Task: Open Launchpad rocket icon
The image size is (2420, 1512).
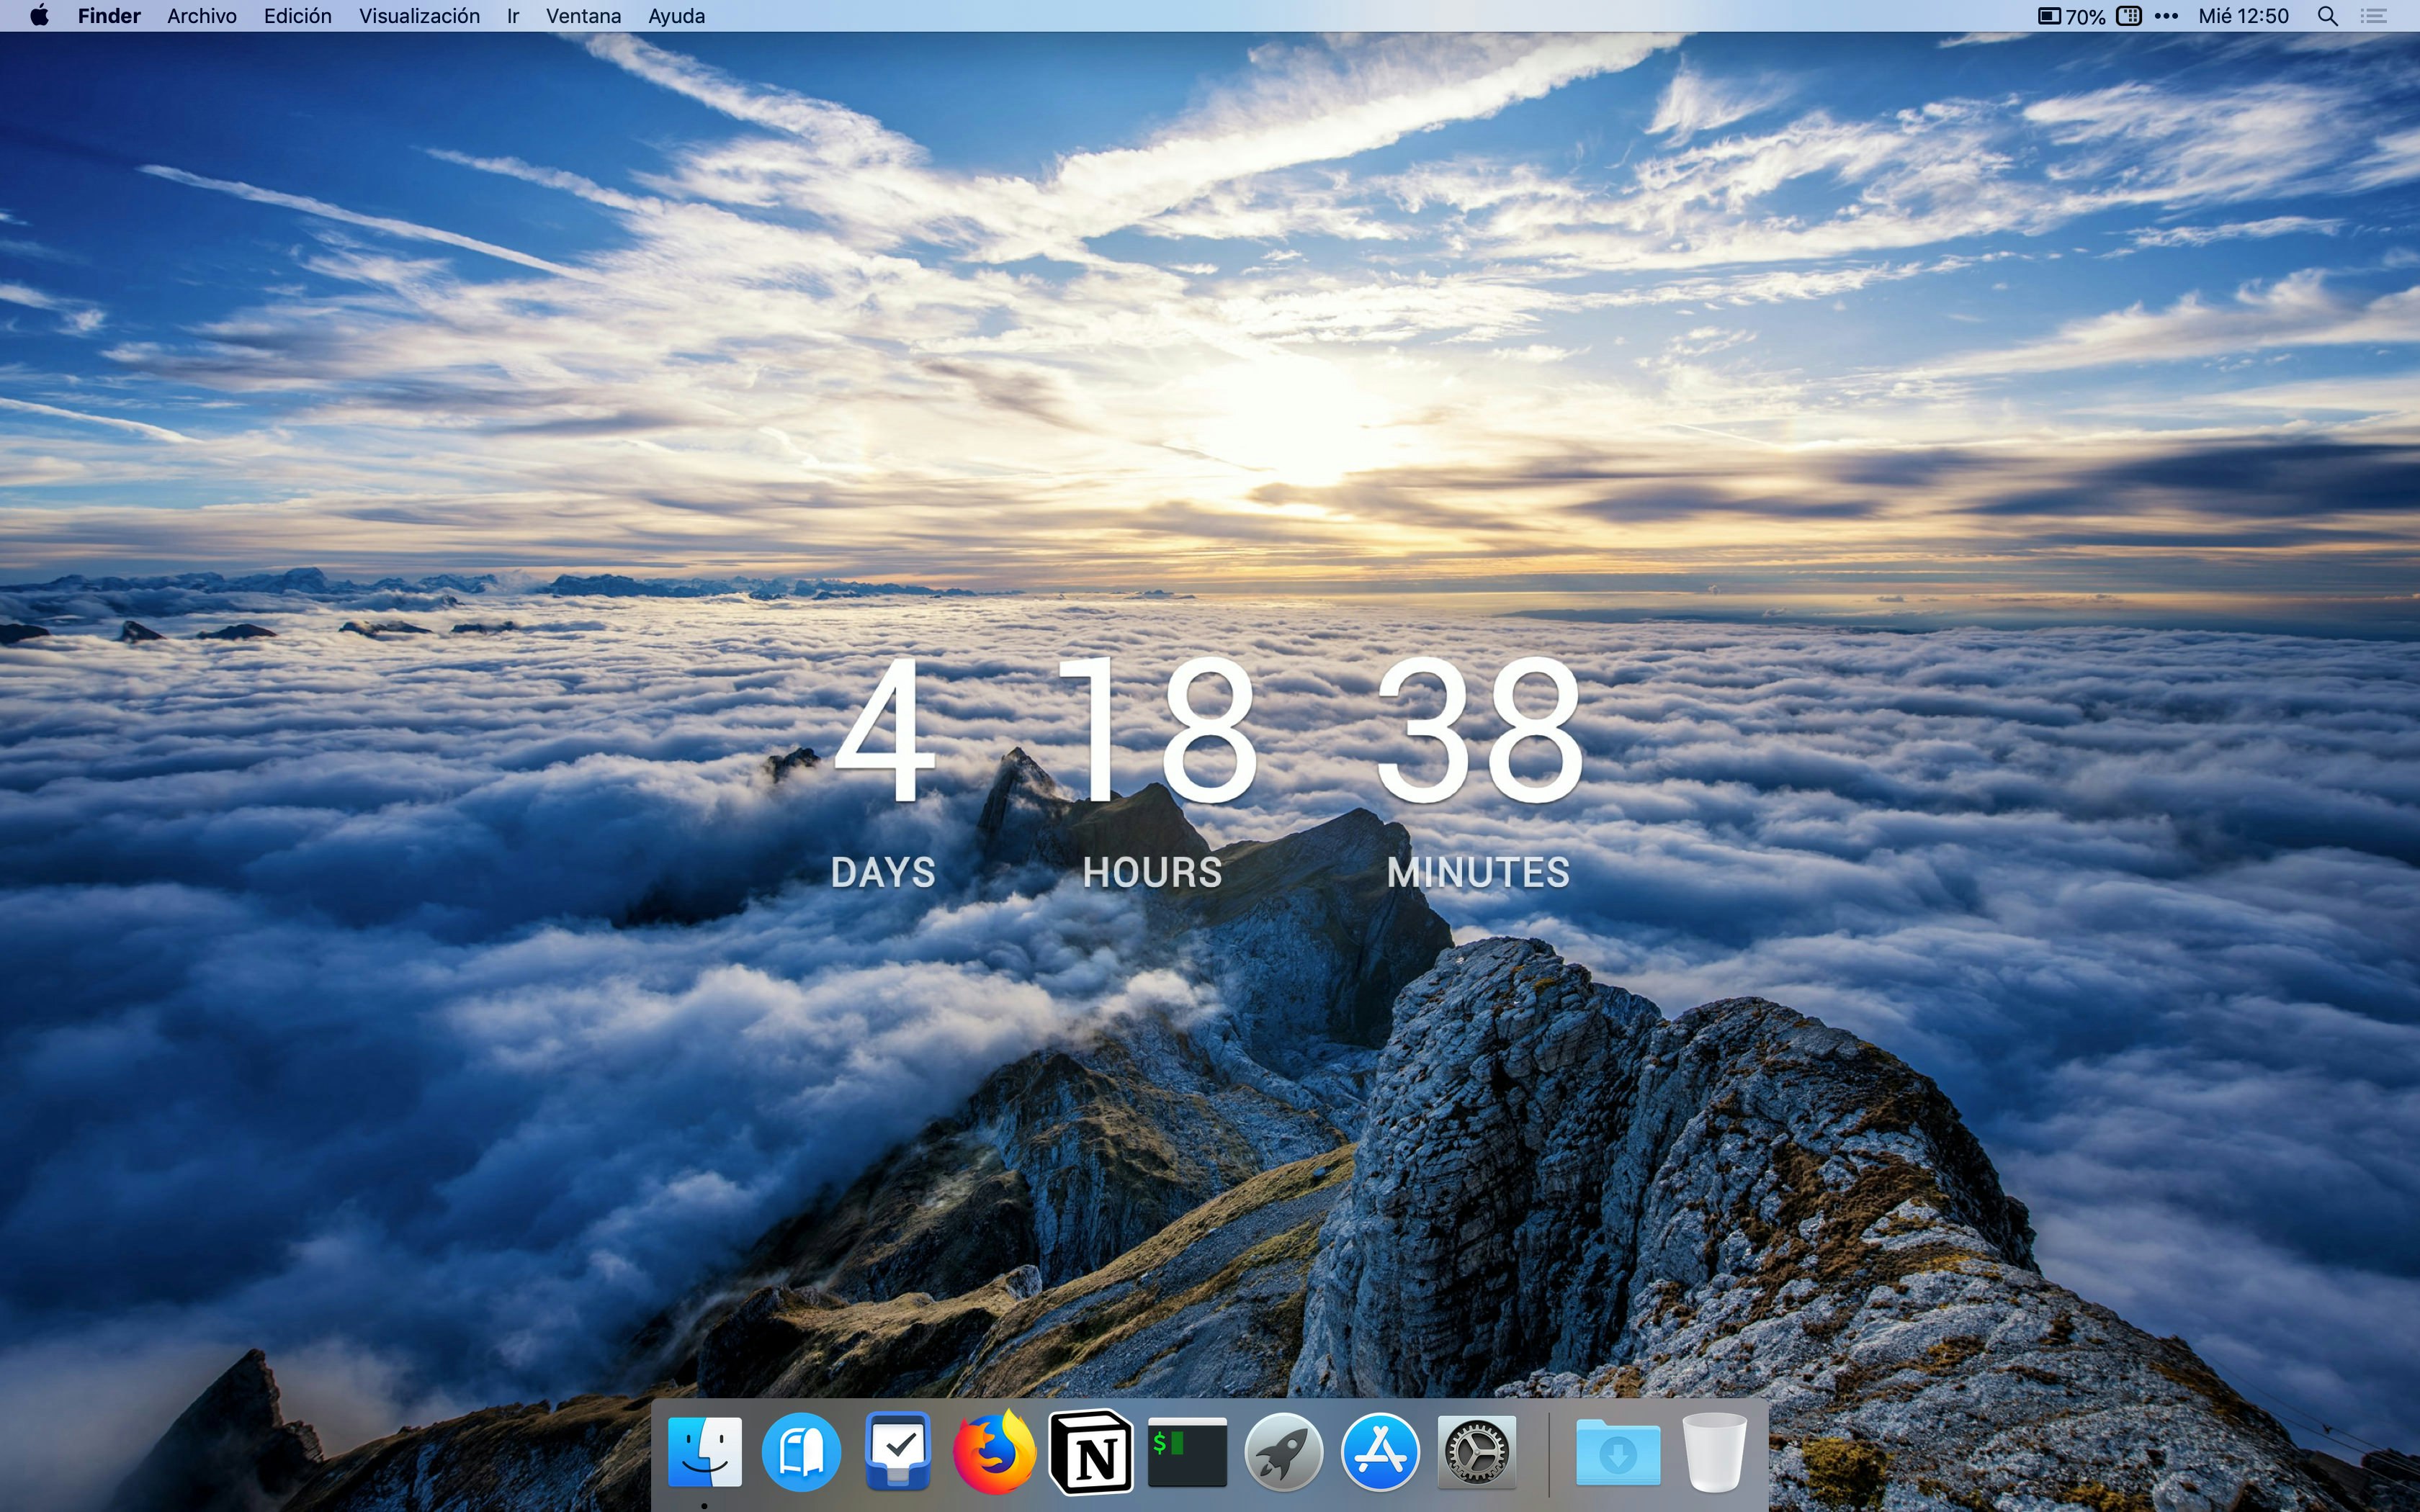Action: [x=1283, y=1452]
